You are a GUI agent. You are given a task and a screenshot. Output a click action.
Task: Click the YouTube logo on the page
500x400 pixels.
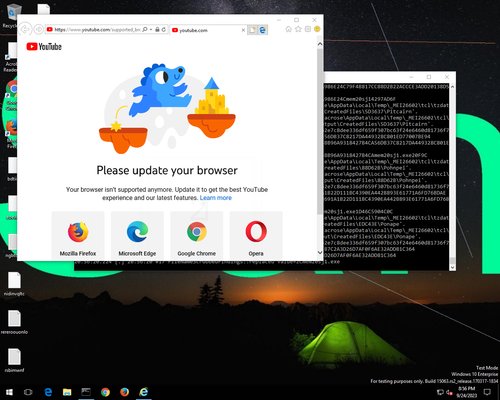44,46
